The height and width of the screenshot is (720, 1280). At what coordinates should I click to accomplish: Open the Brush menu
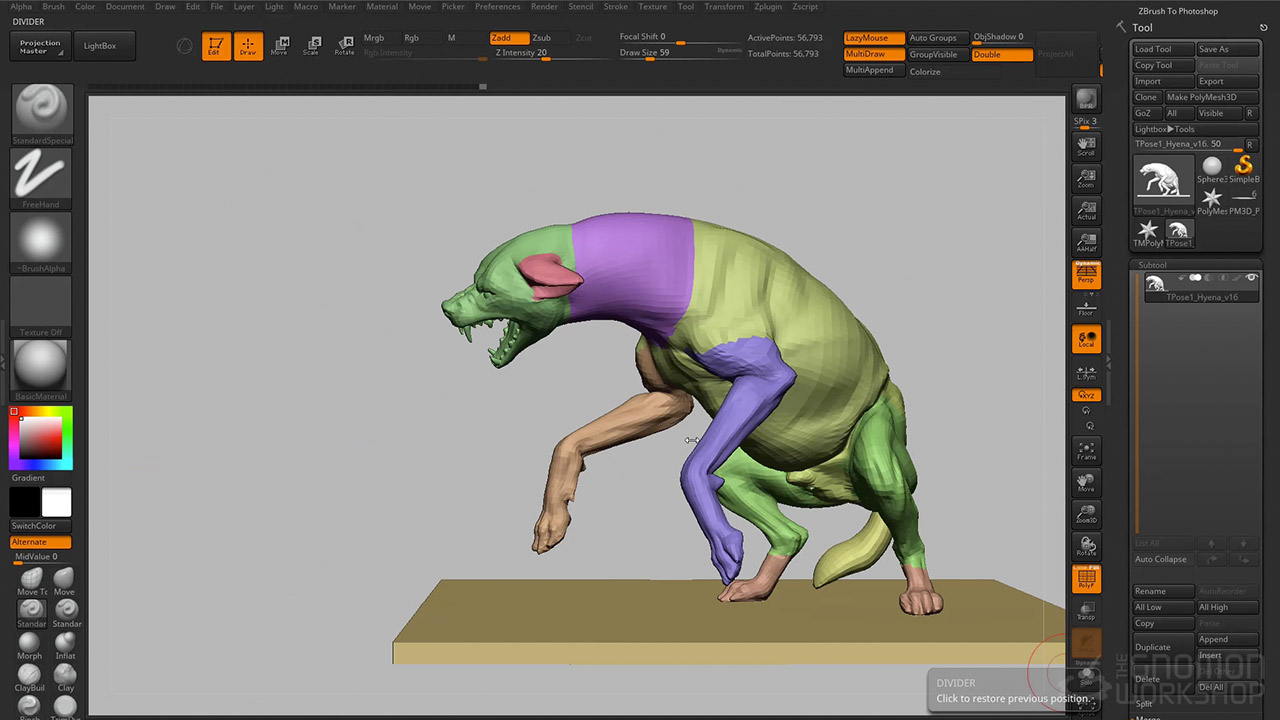pos(53,7)
